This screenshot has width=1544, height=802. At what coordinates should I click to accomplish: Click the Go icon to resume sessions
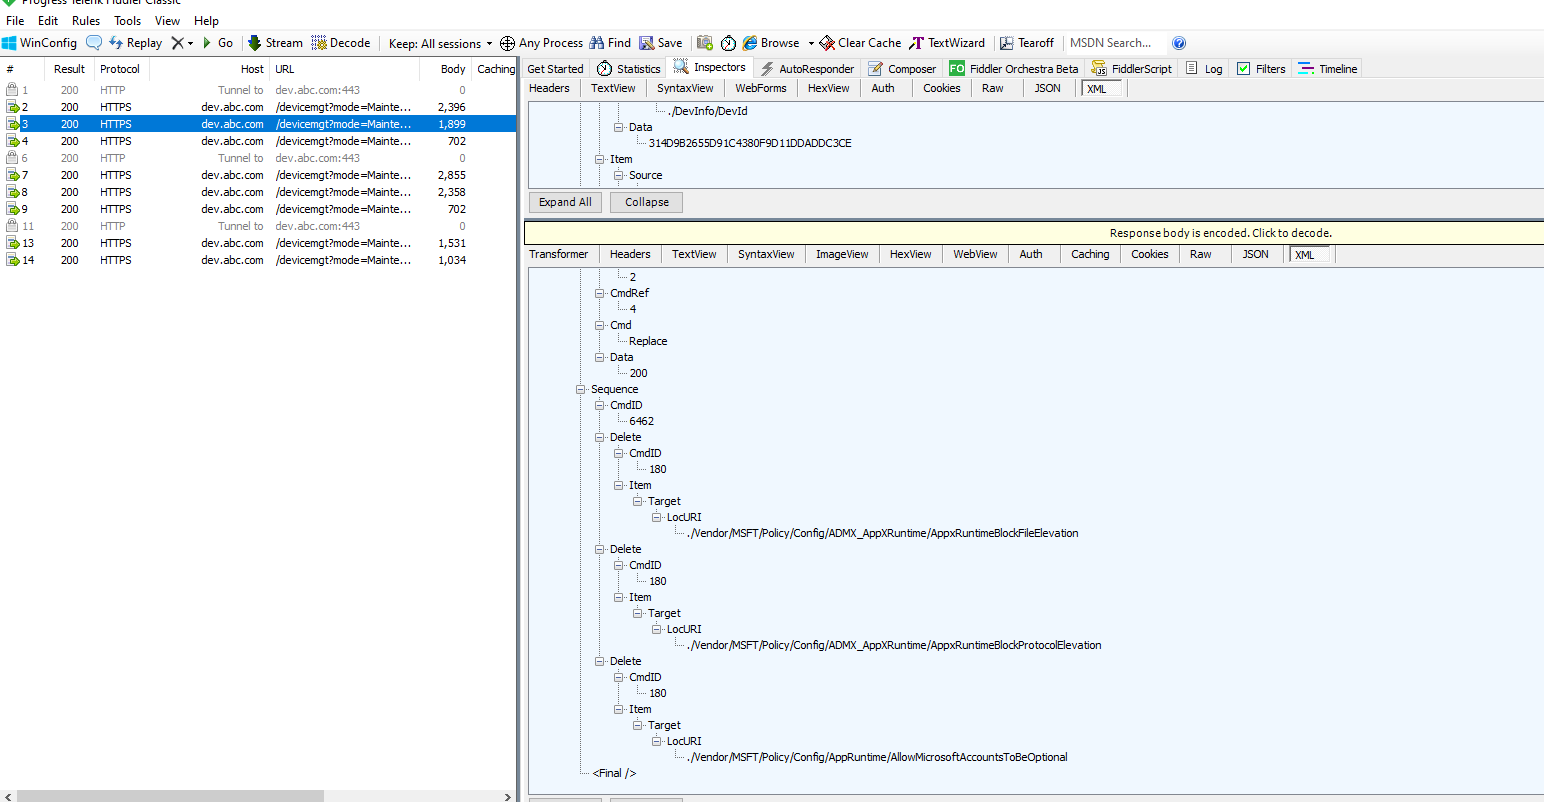(219, 42)
